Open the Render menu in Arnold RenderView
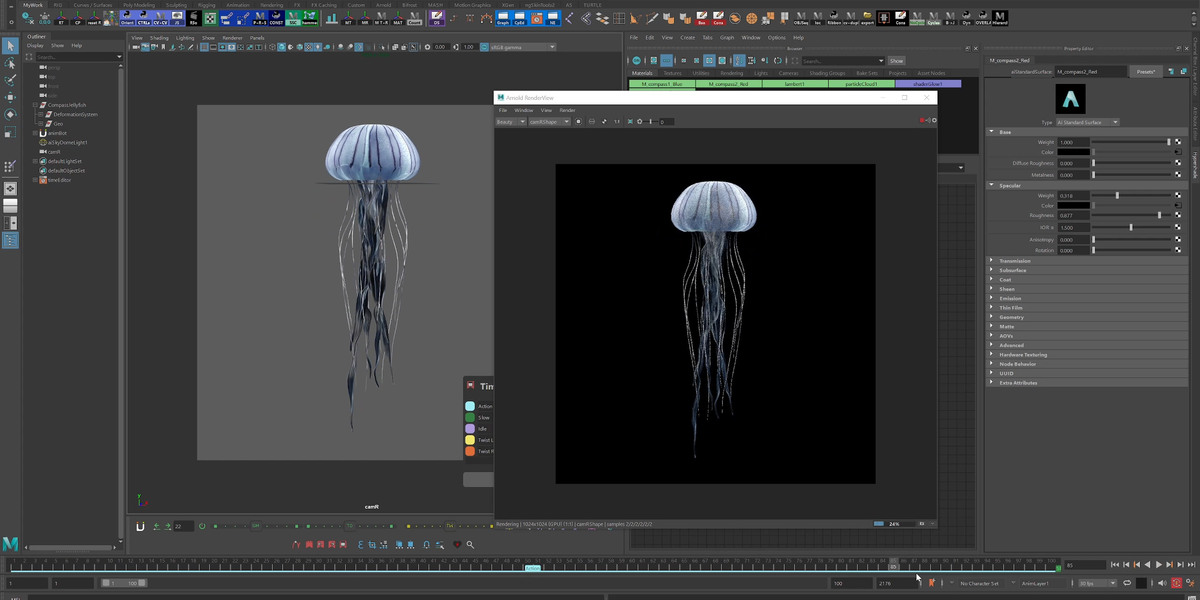 coord(567,110)
